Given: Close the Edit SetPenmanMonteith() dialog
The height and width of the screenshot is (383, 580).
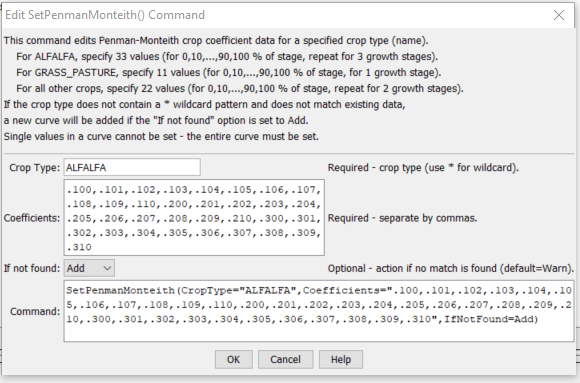Looking at the screenshot, I should (x=559, y=15).
